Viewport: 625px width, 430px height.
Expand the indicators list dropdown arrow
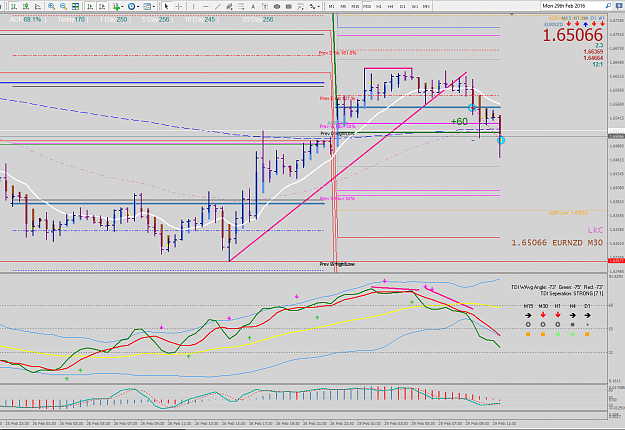pyautogui.click(x=122, y=6)
